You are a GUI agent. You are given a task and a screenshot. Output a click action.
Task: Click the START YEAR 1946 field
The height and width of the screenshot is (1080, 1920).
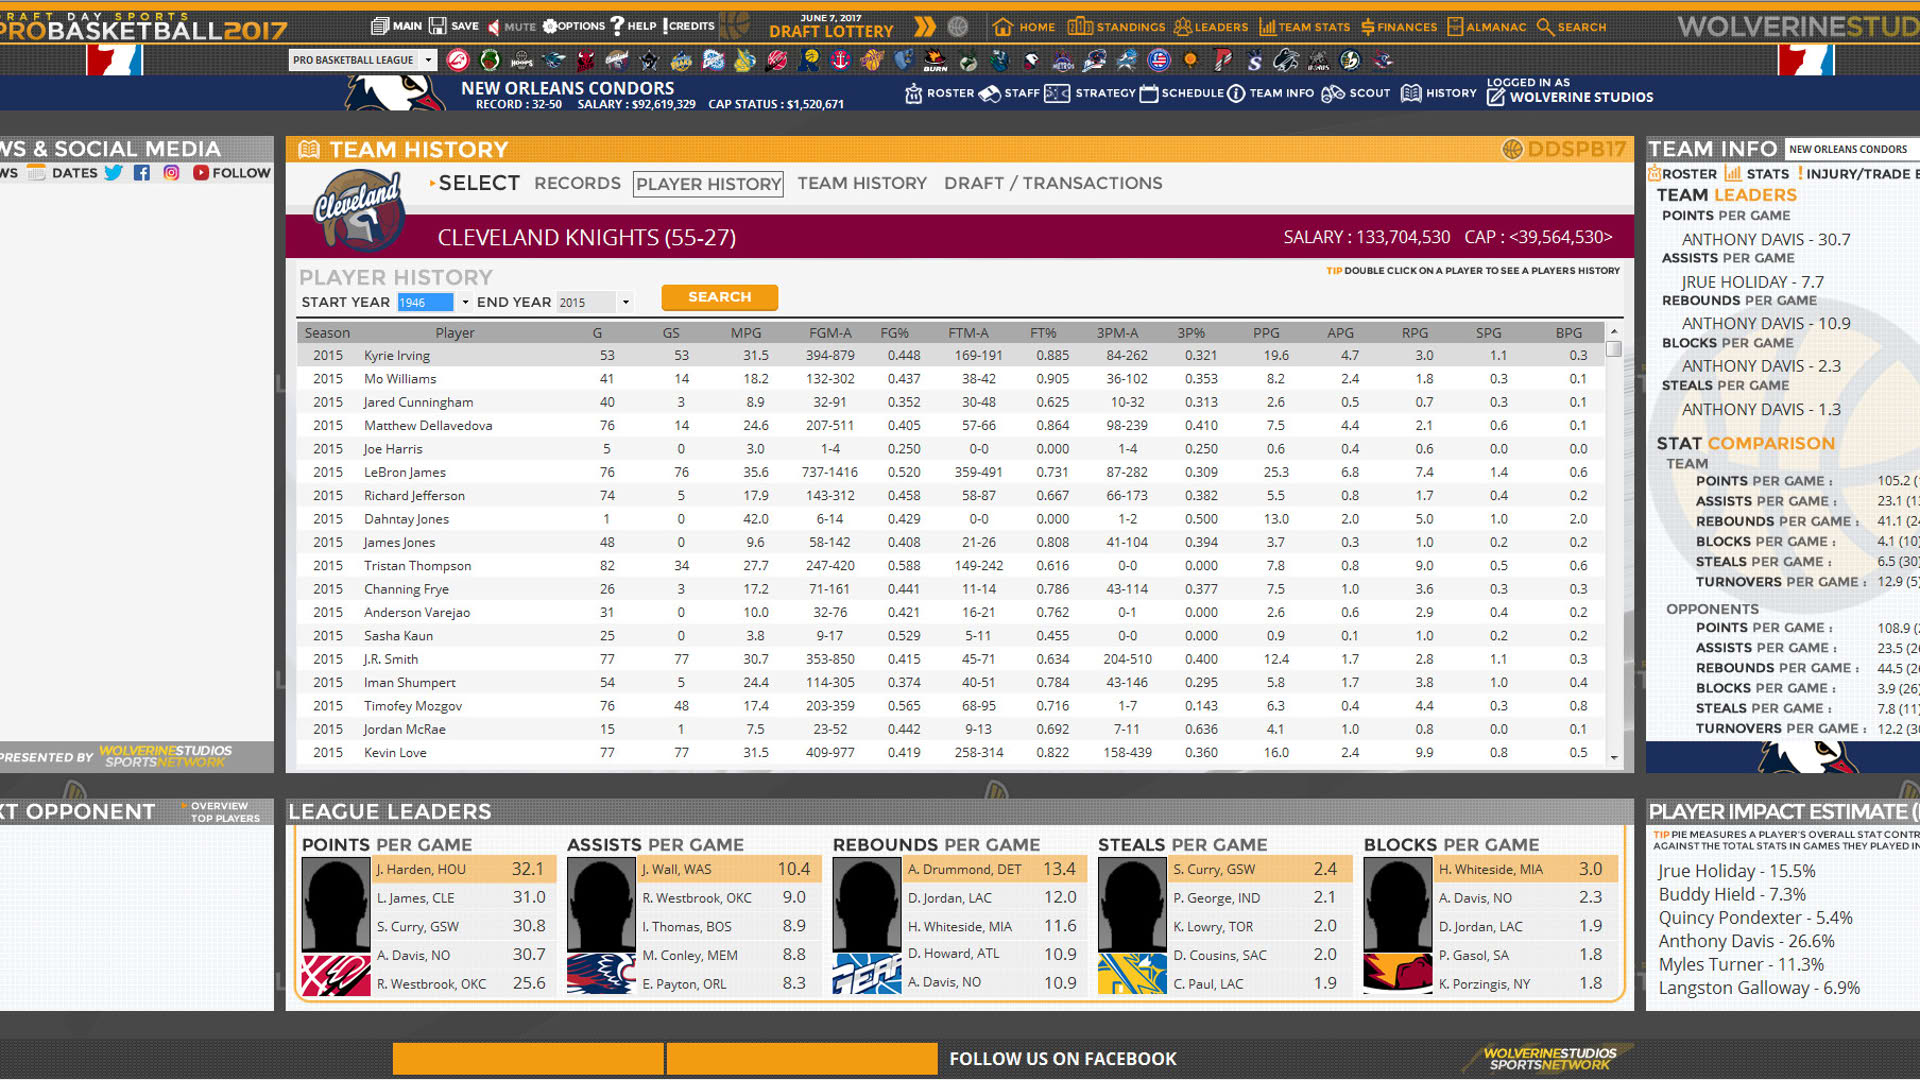425,302
